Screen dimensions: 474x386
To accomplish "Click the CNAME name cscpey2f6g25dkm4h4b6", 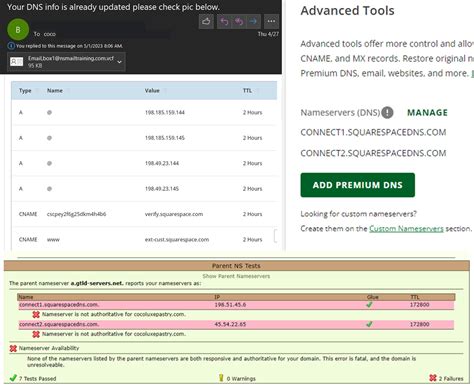I will pyautogui.click(x=76, y=214).
